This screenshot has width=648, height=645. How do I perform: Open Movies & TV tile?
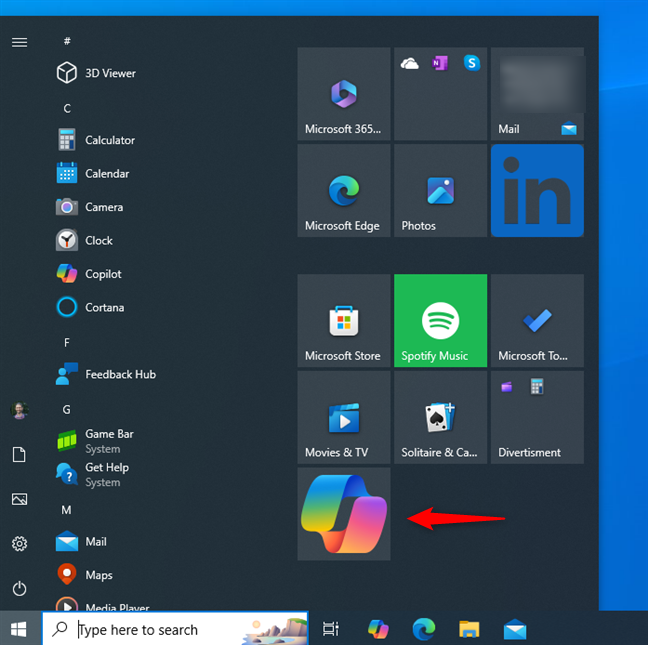(x=343, y=417)
